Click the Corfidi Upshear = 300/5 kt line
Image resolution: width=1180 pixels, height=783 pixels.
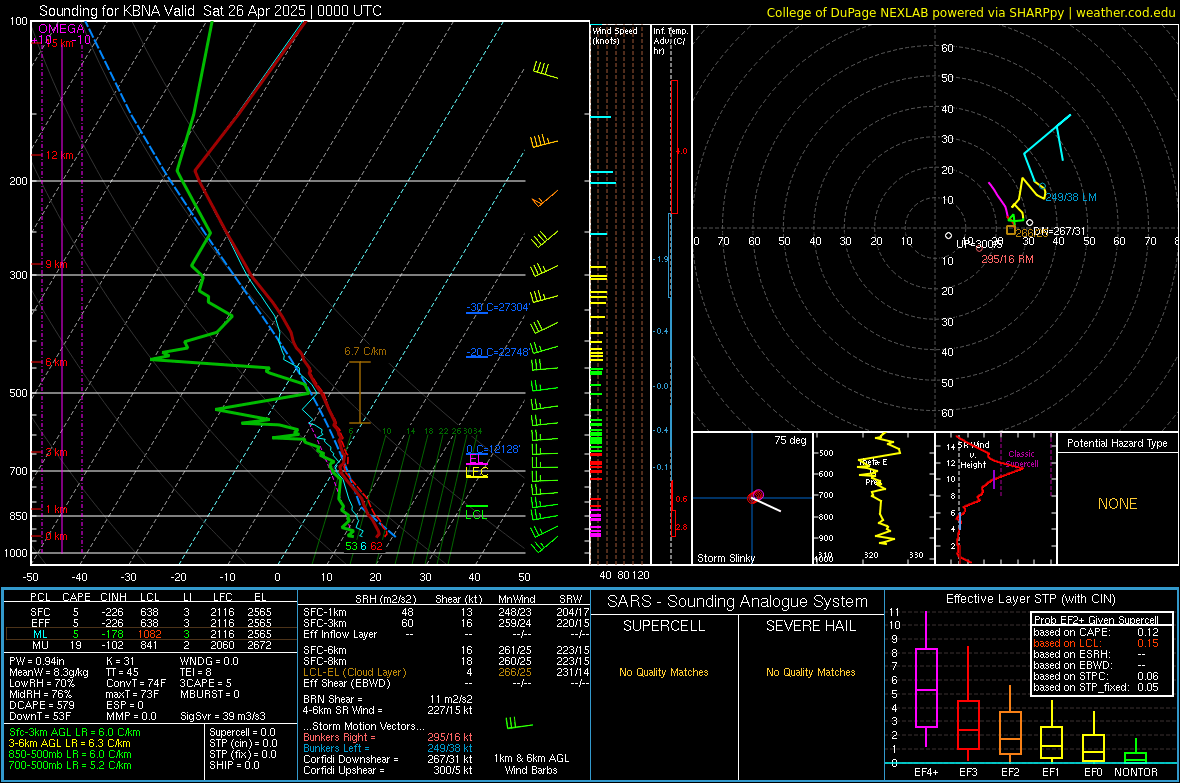(388, 770)
